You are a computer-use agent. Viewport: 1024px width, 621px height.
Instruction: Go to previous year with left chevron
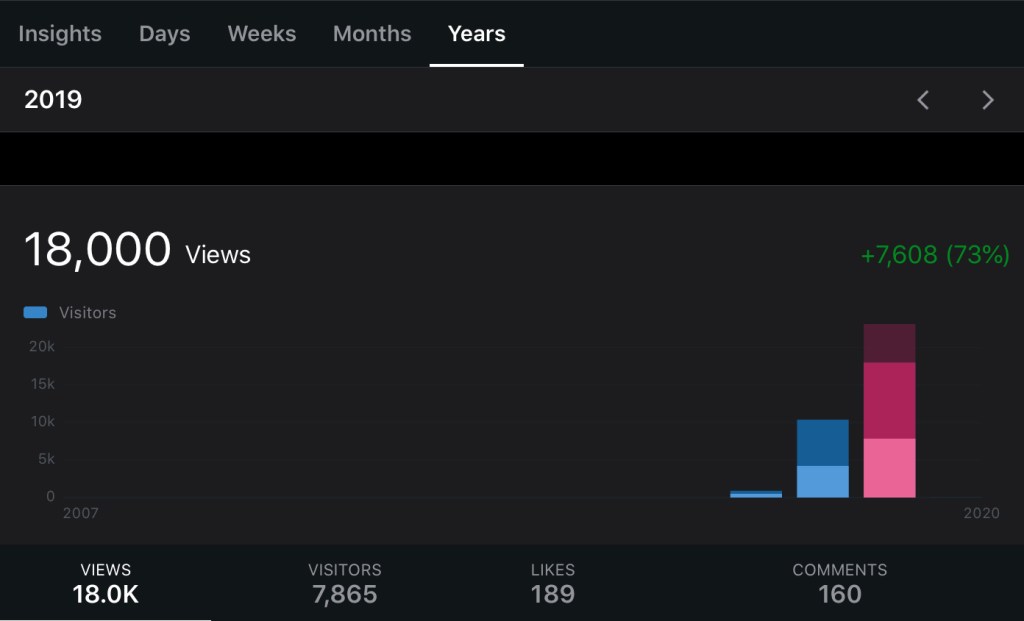click(923, 100)
